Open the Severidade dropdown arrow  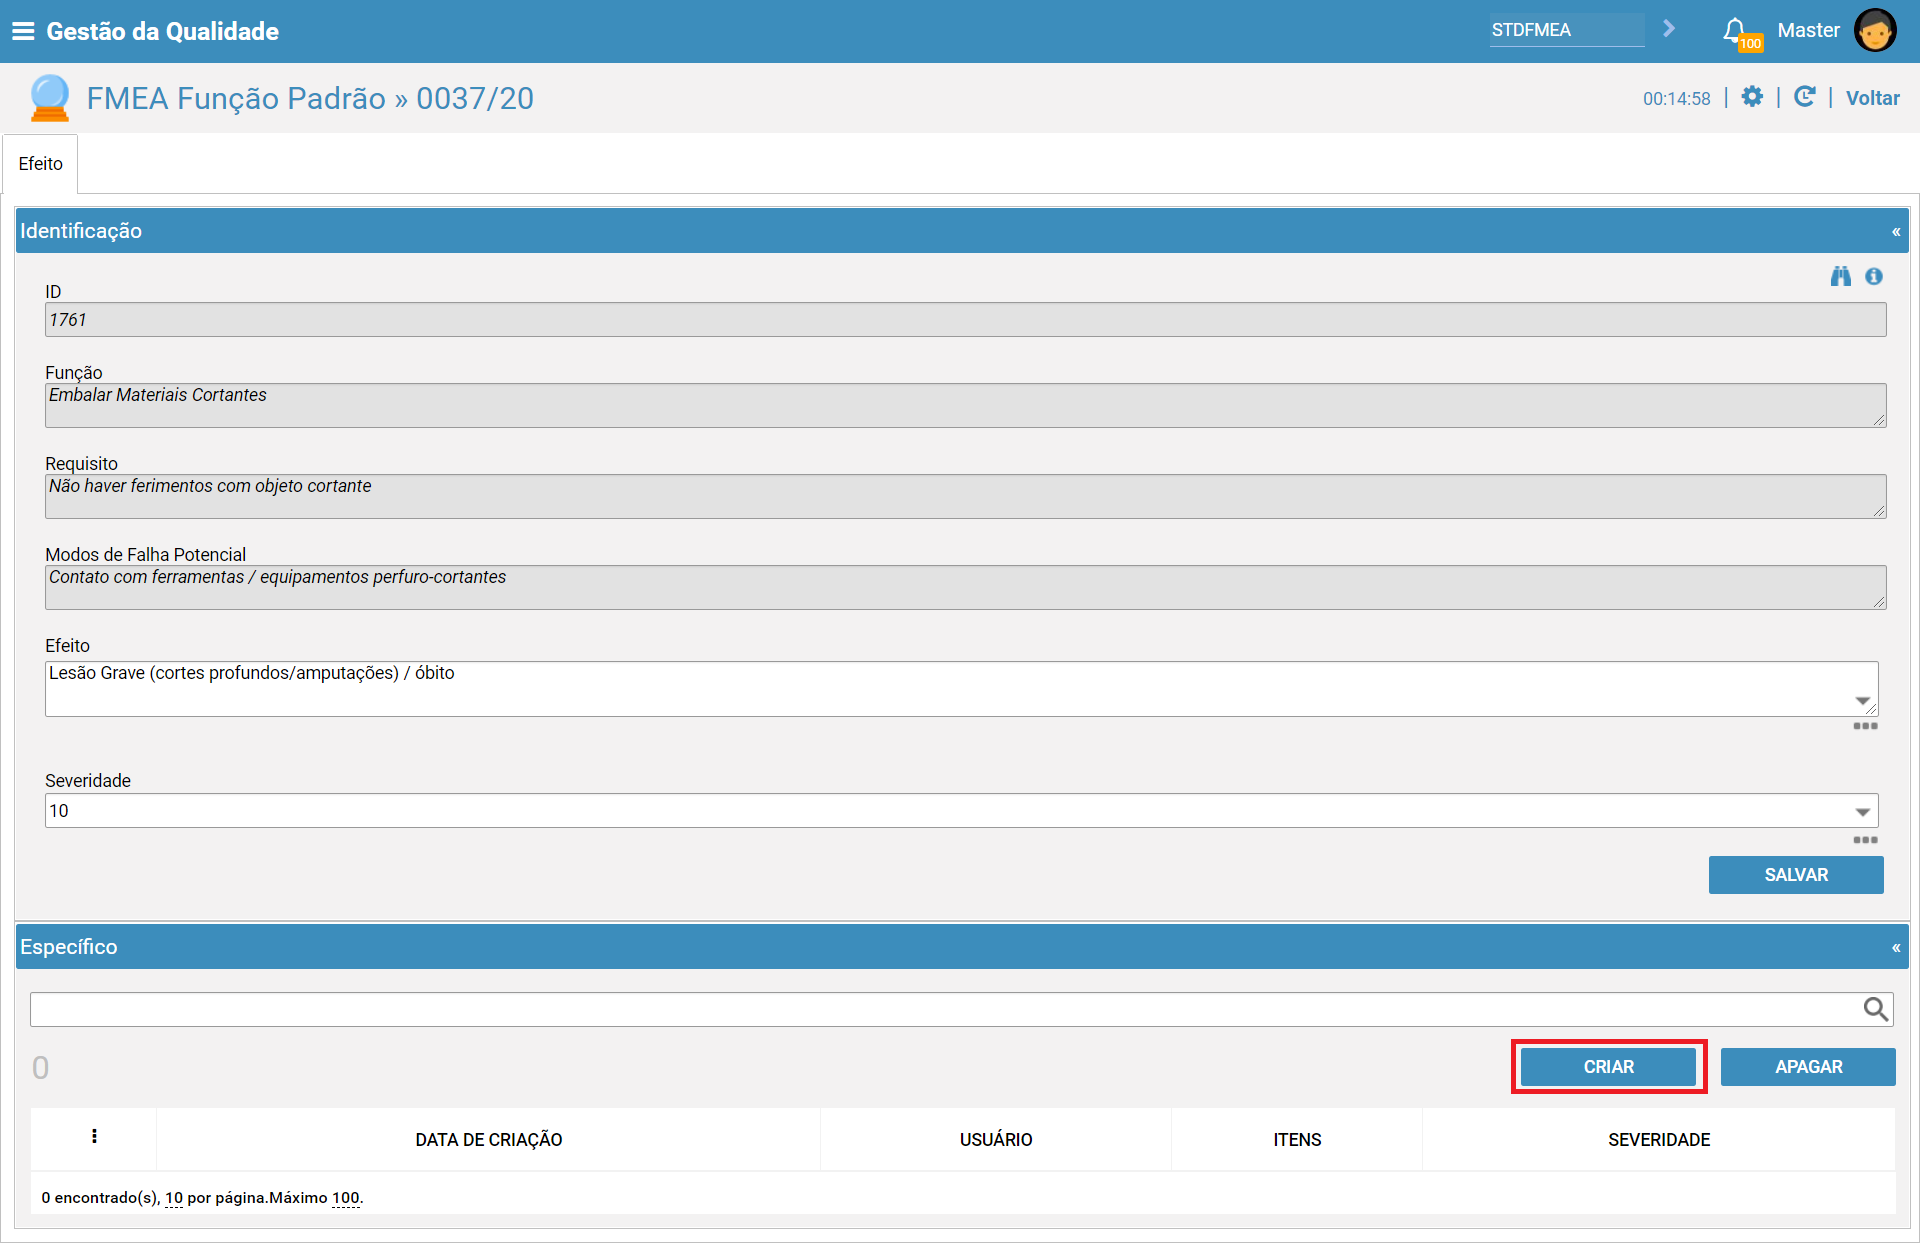tap(1862, 811)
